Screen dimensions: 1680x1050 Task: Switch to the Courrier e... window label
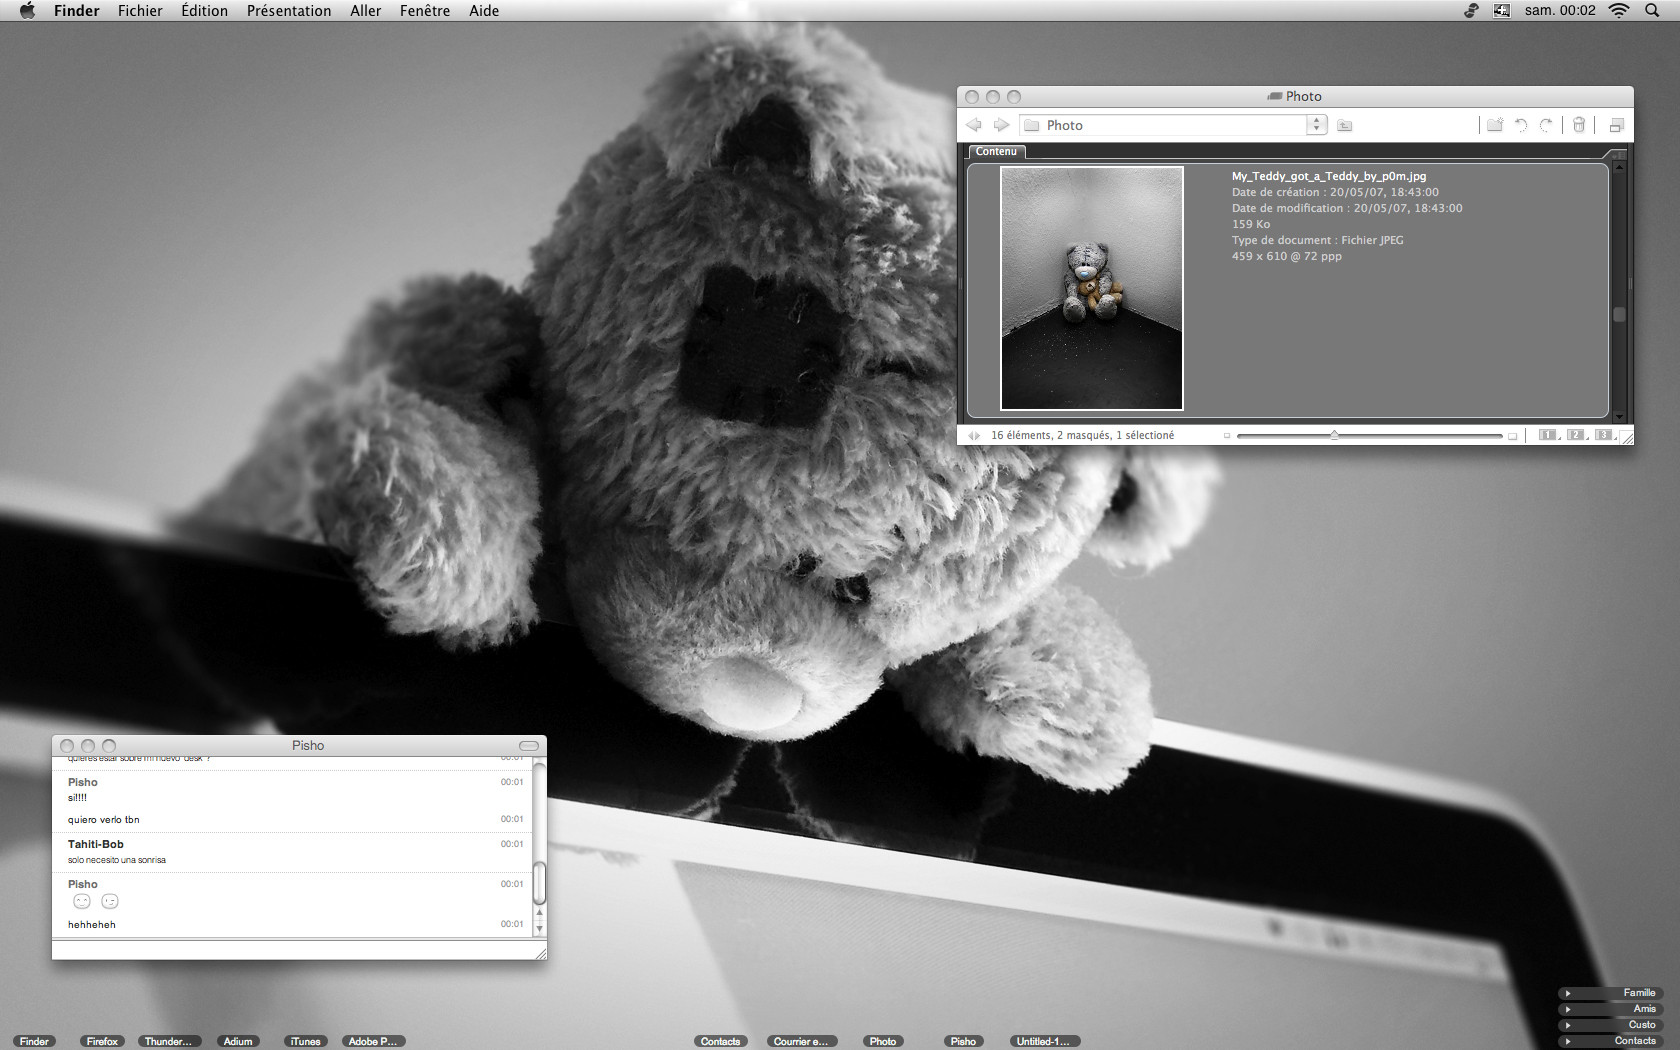pyautogui.click(x=800, y=1041)
